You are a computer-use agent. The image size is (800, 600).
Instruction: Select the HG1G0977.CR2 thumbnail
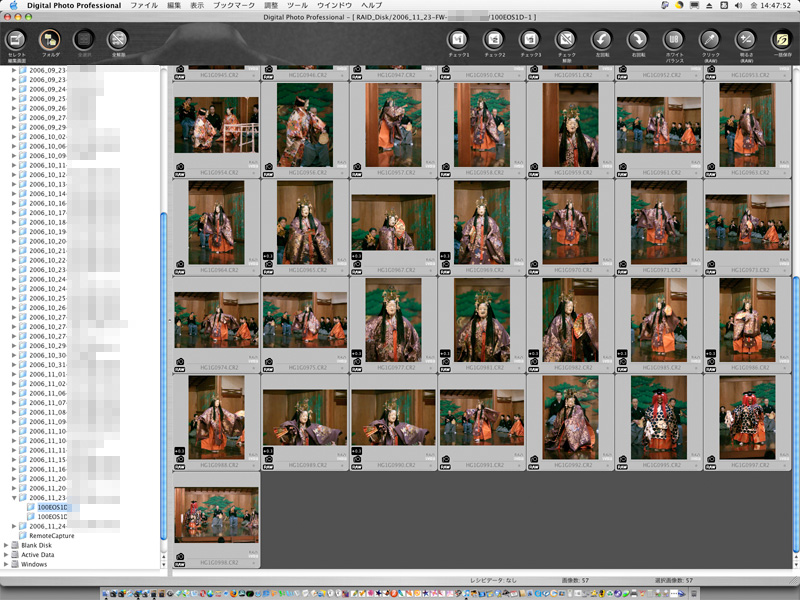pos(393,320)
